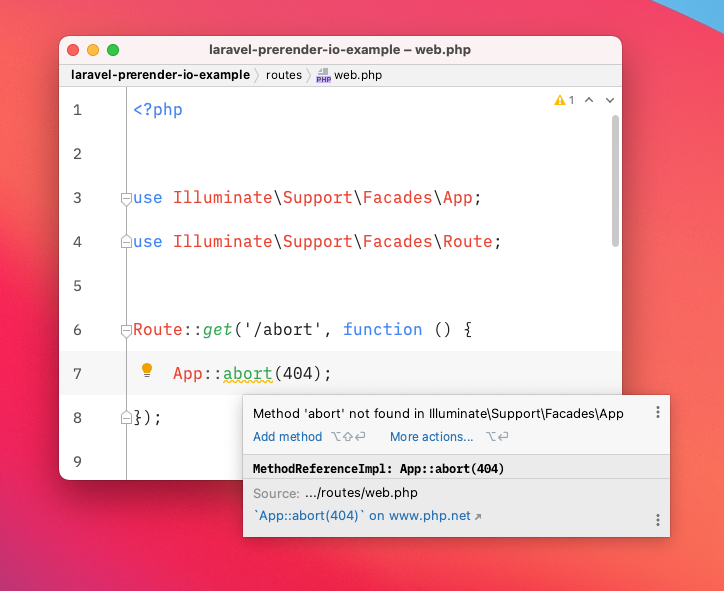This screenshot has height=591, width=724.
Task: Click line number 5 in the gutter
Action: coord(77,286)
